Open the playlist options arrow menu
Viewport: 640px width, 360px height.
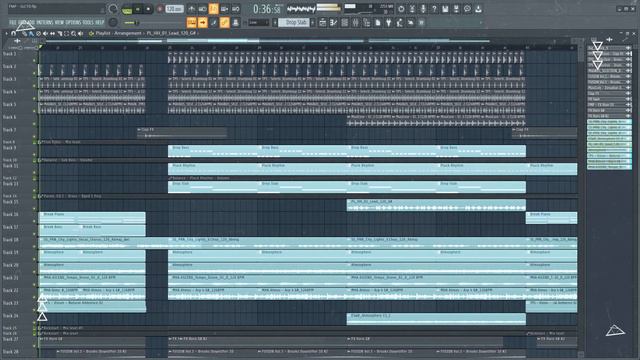pyautogui.click(x=7, y=33)
